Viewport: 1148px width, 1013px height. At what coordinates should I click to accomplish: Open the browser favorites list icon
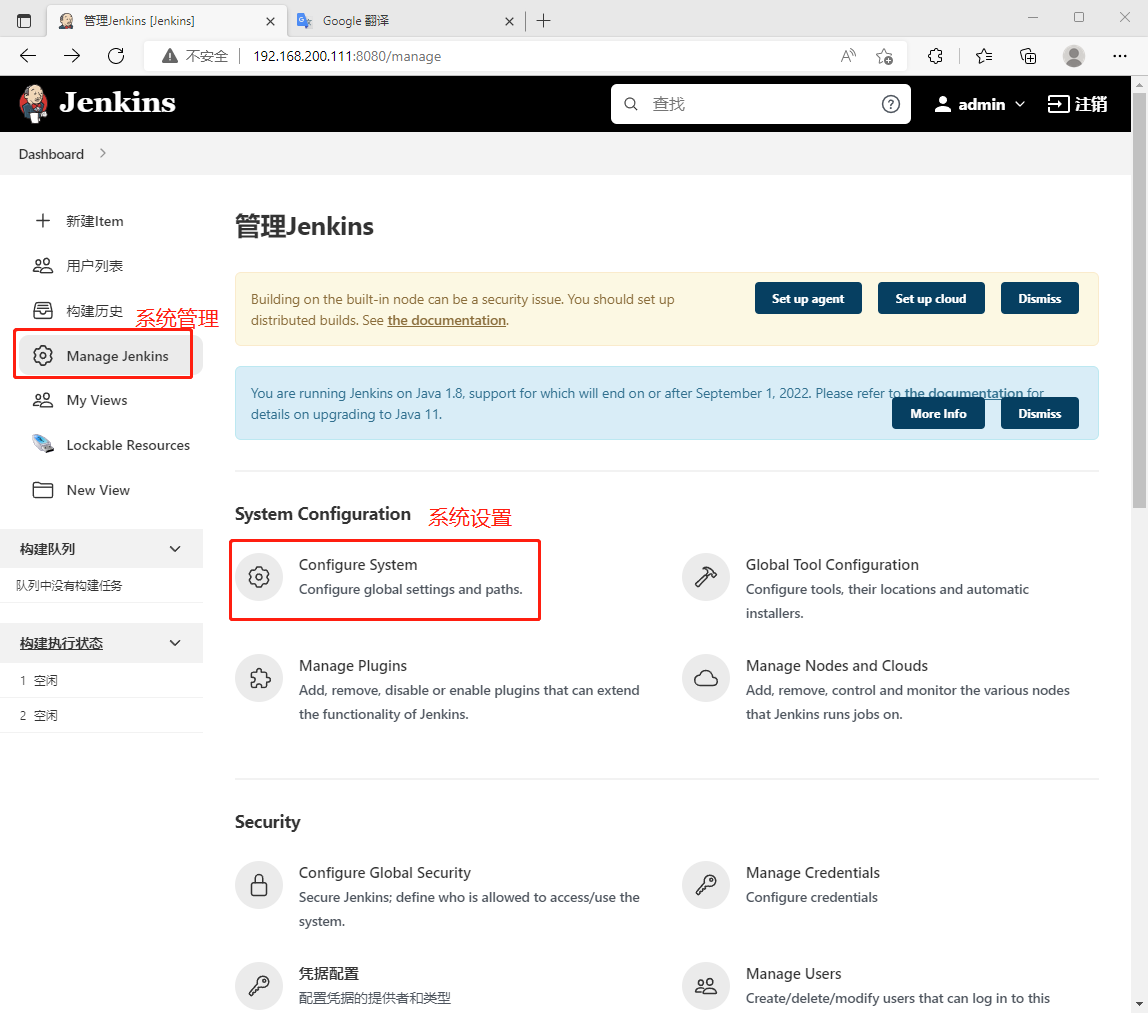tap(984, 56)
